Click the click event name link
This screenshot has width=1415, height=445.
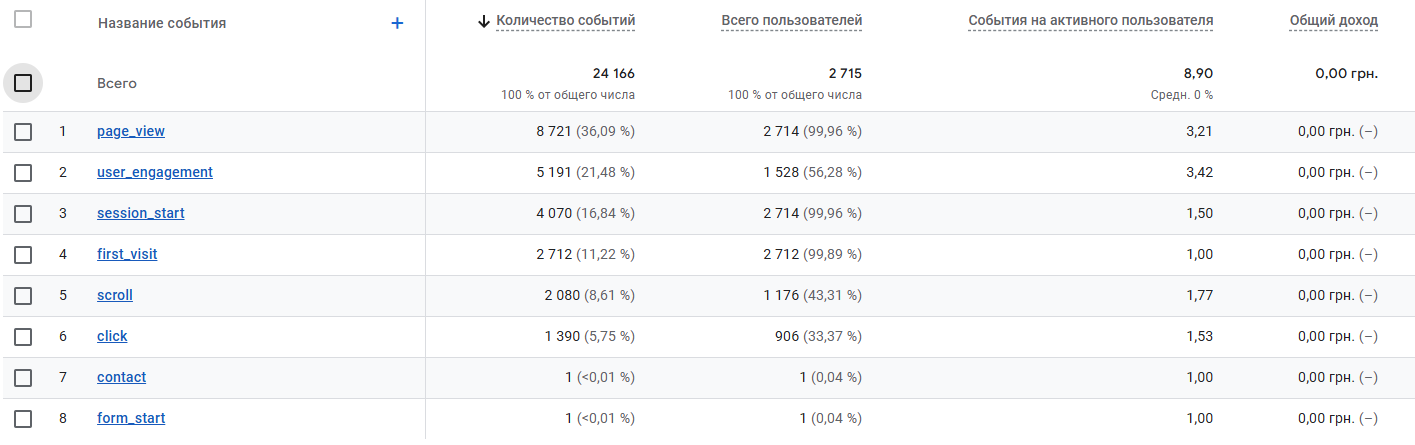coord(112,336)
